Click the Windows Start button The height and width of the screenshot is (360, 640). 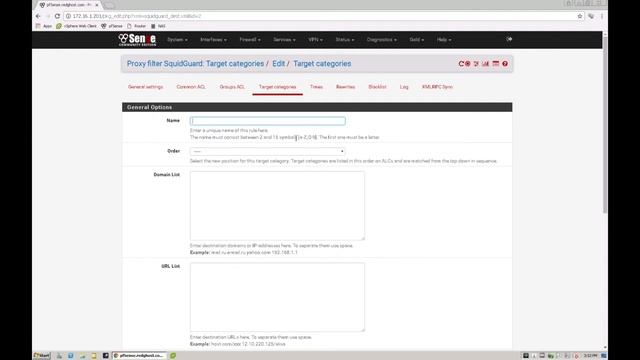tap(42, 356)
